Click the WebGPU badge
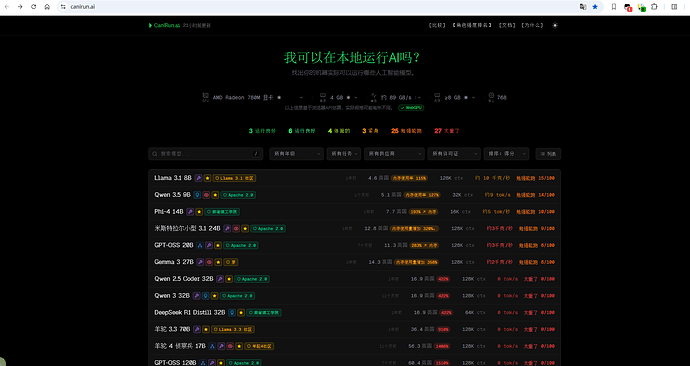690x366 pixels. (x=411, y=108)
